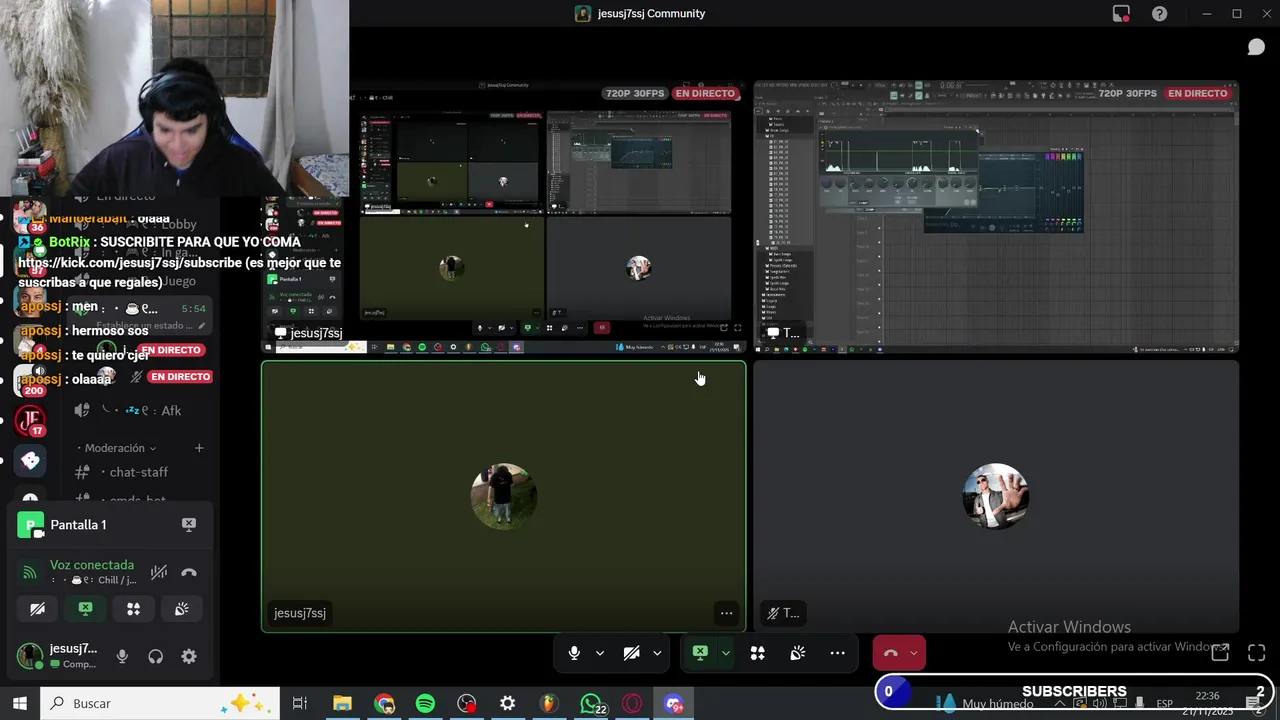Create channel in Moderación with plus
1280x720 pixels.
pyautogui.click(x=199, y=448)
